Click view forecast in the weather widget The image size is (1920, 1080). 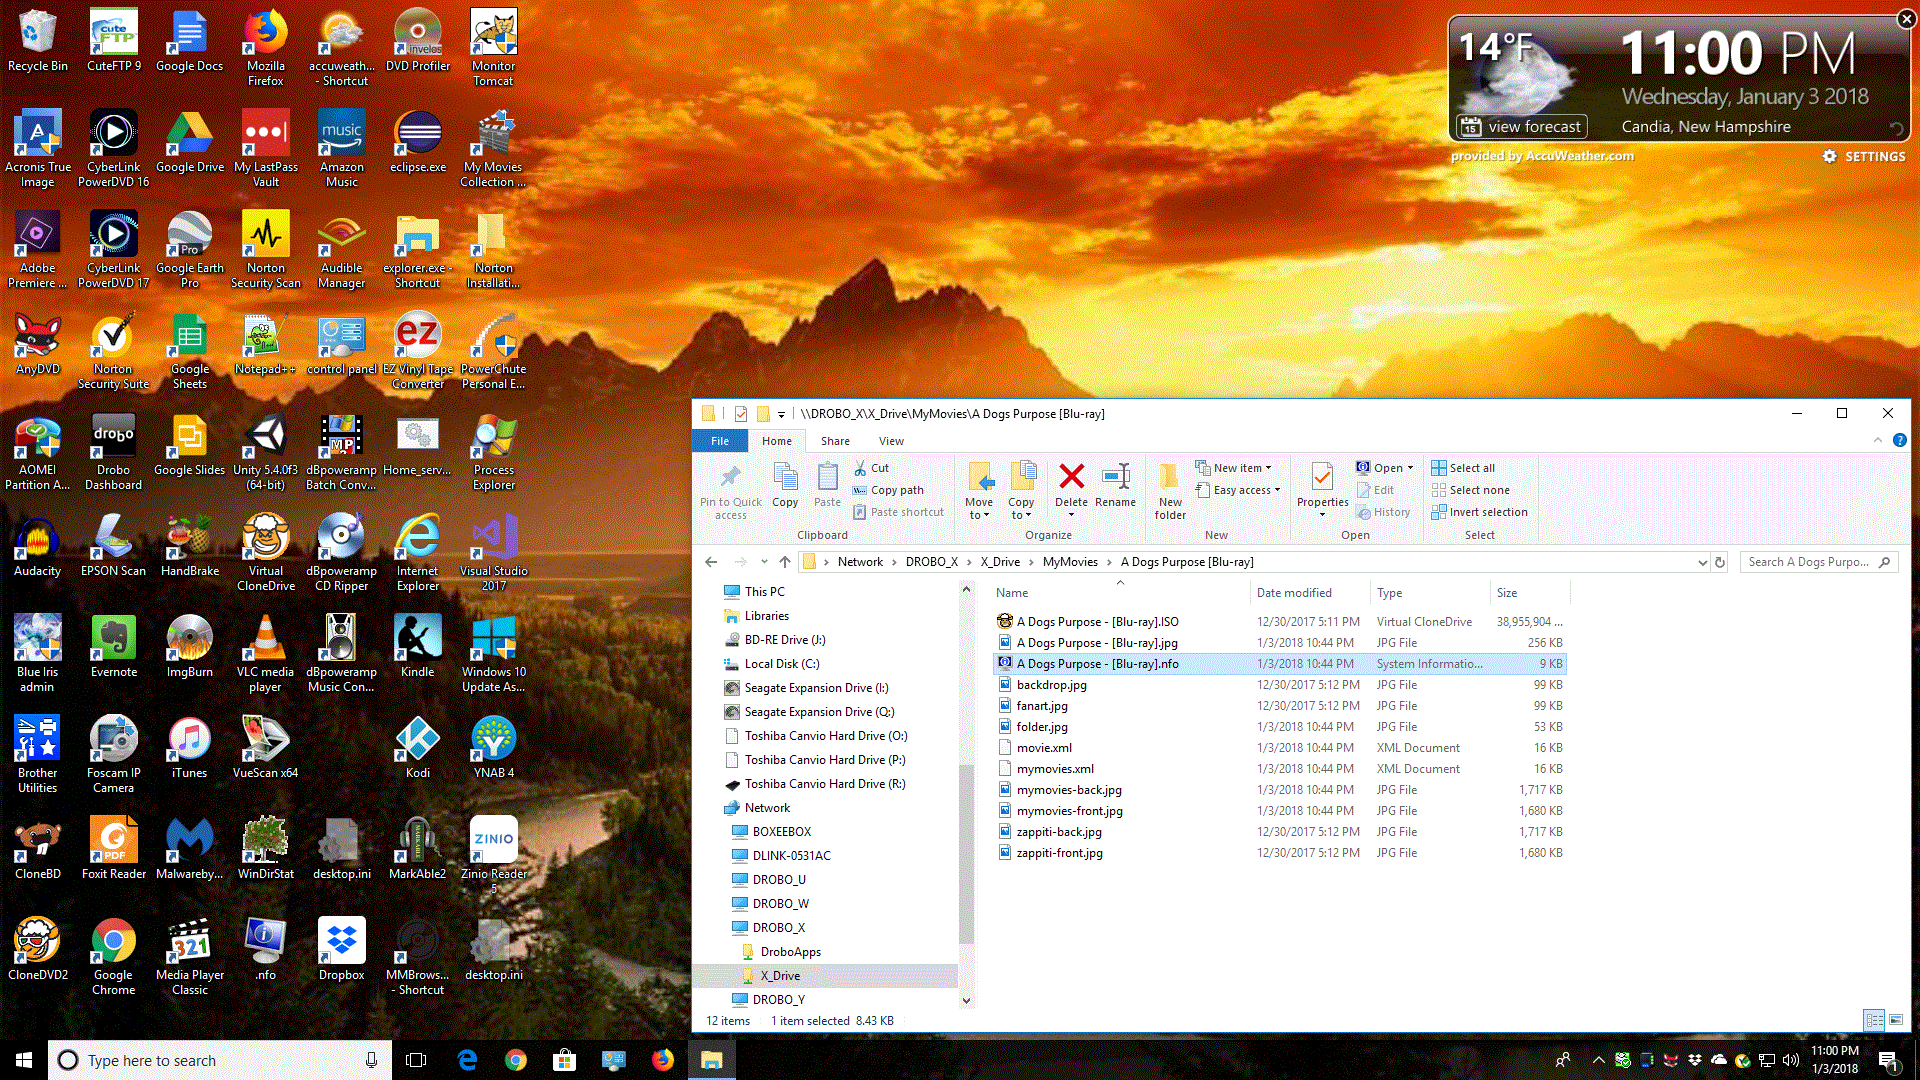(1522, 127)
